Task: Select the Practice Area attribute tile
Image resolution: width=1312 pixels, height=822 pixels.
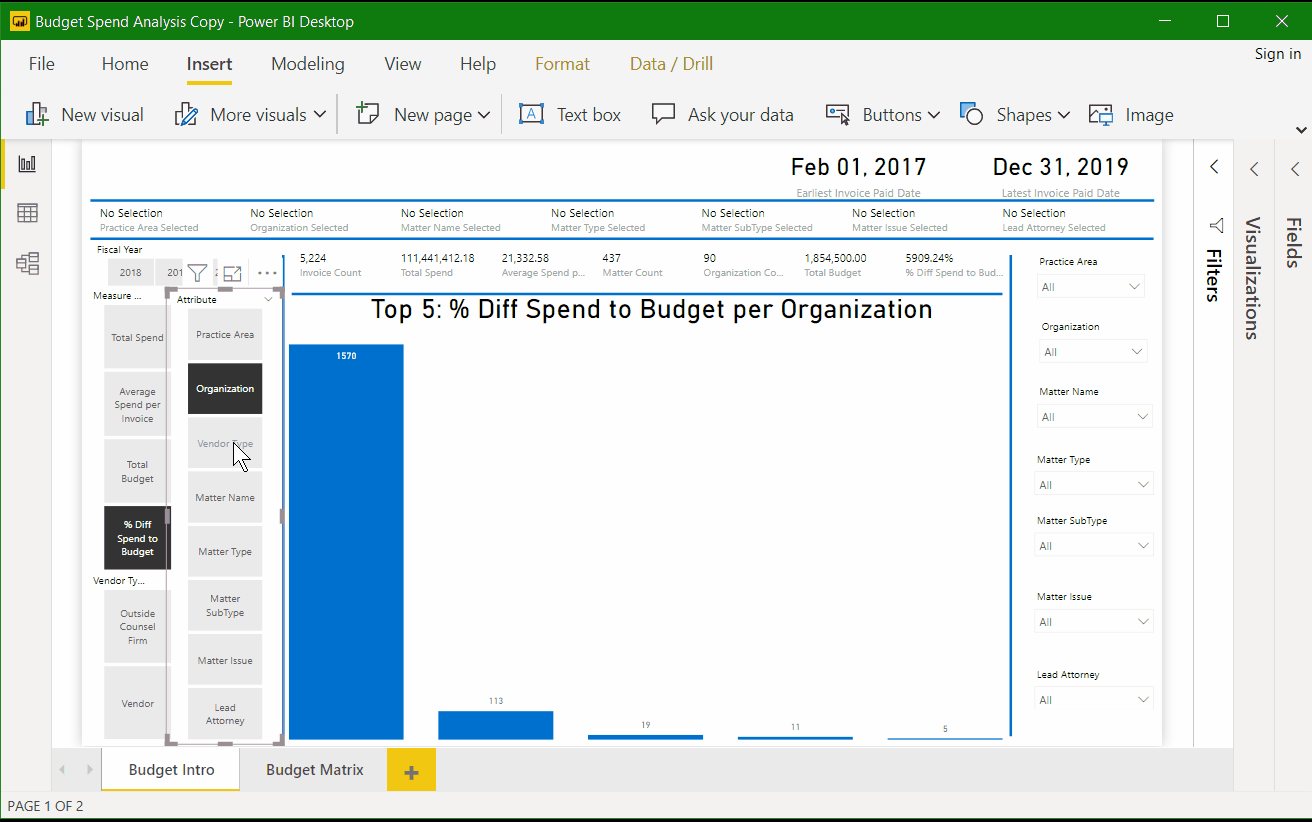Action: (x=225, y=335)
